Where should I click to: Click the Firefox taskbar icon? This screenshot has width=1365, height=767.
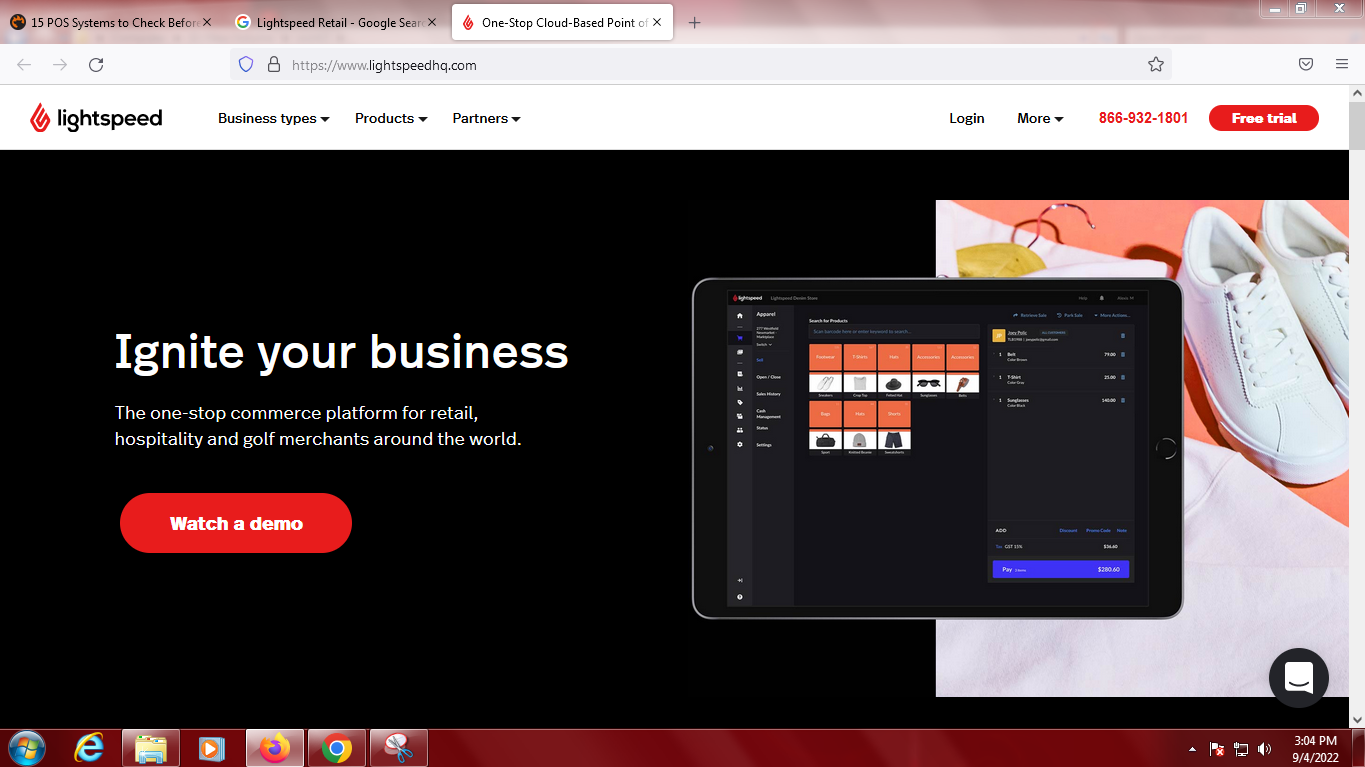274,748
